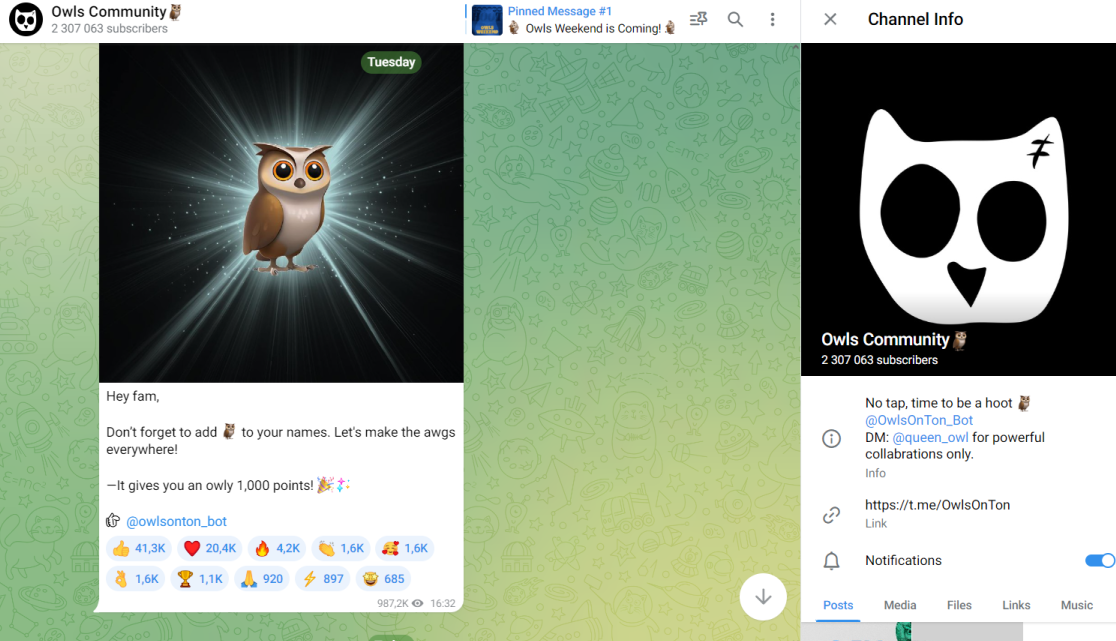Image resolution: width=1116 pixels, height=641 pixels.
Task: Add lightning bolt reaction 897
Action: 323,578
